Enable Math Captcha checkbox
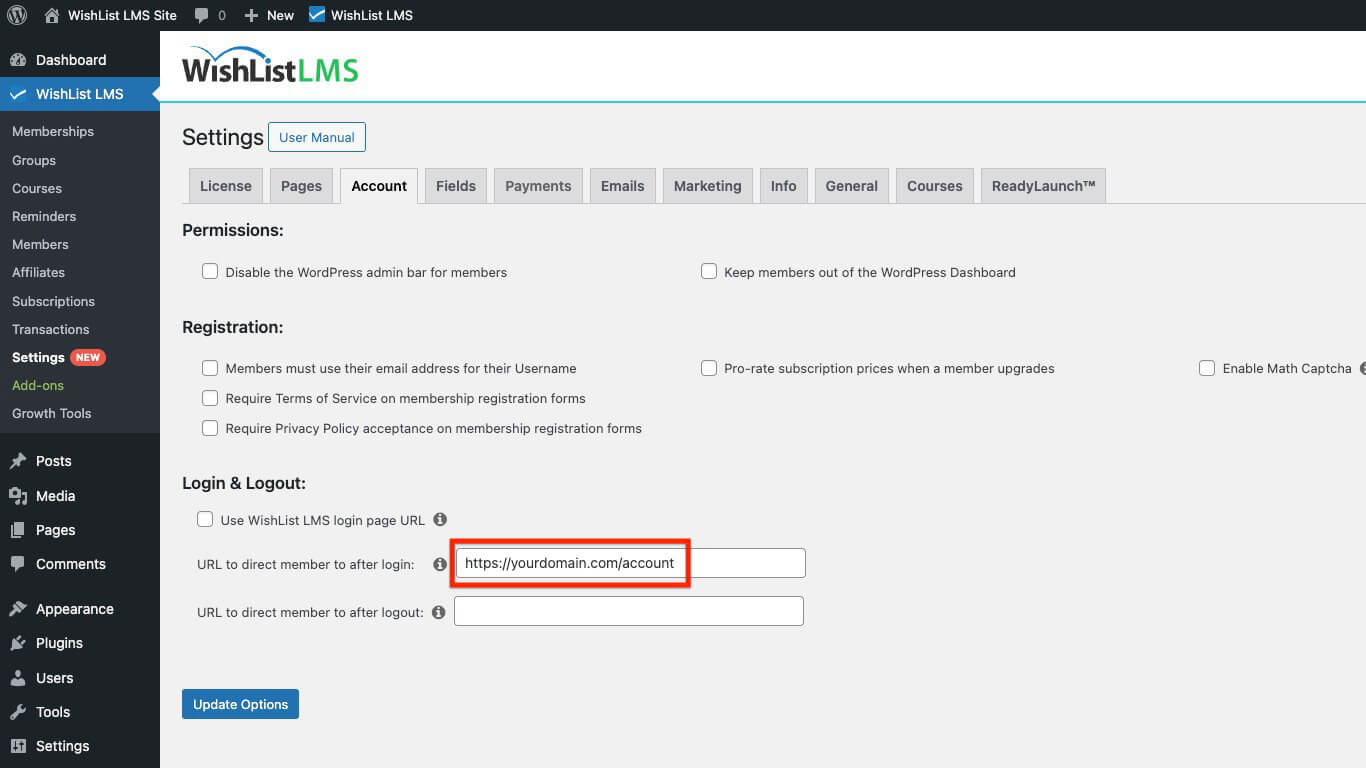This screenshot has width=1366, height=768. click(1207, 368)
